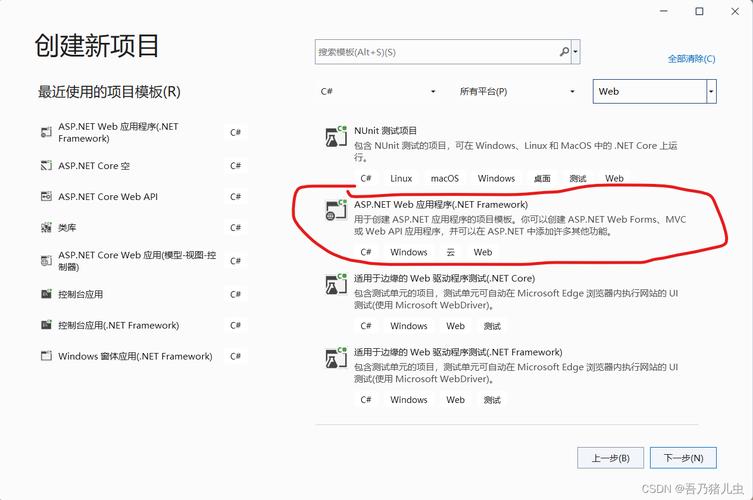
Task: Choose recent ASP.NET Core Web API template
Action: (143, 196)
